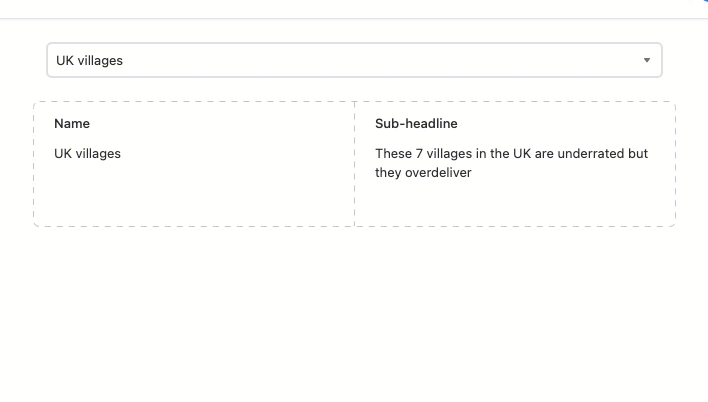The height and width of the screenshot is (402, 708).
Task: Select the UK villages value under Name
Action: pyautogui.click(x=87, y=154)
